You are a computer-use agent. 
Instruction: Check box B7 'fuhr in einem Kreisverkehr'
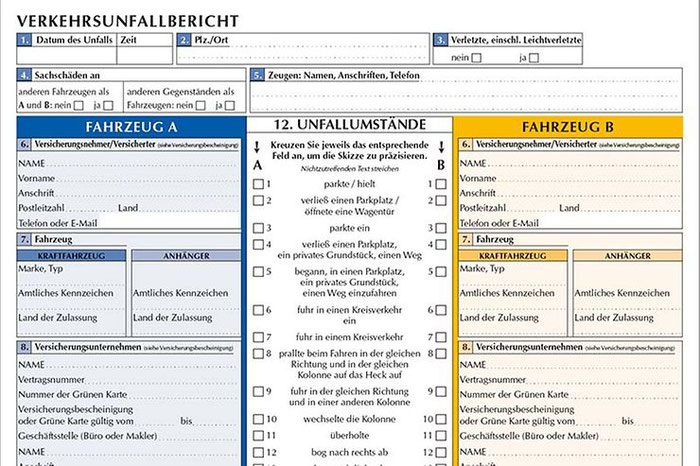click(x=441, y=337)
